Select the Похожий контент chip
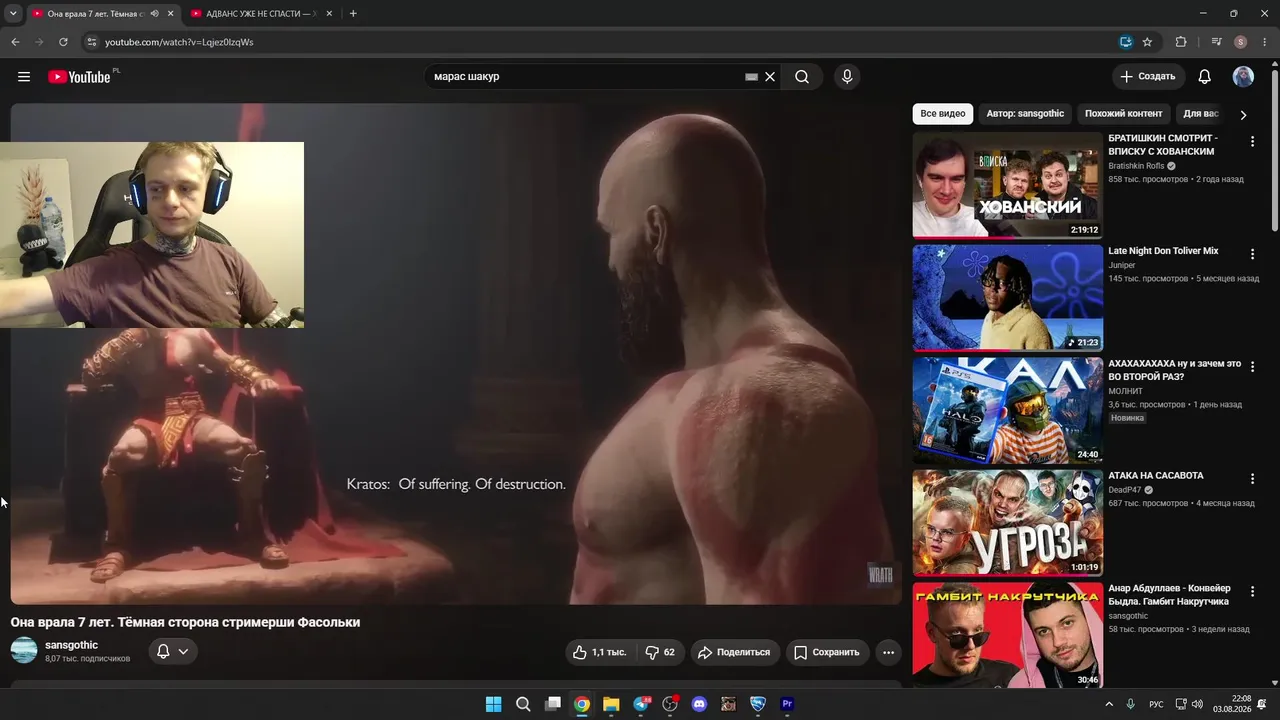Screen dimensions: 1280x720 (1124, 114)
